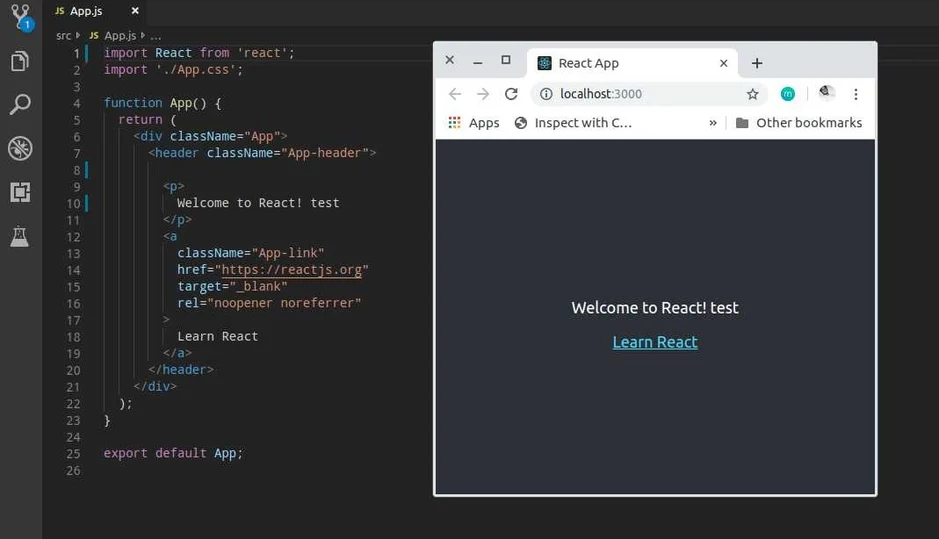Viewport: 939px width, 539px height.
Task: Click className="App-link" on line 13
Action: (x=250, y=253)
